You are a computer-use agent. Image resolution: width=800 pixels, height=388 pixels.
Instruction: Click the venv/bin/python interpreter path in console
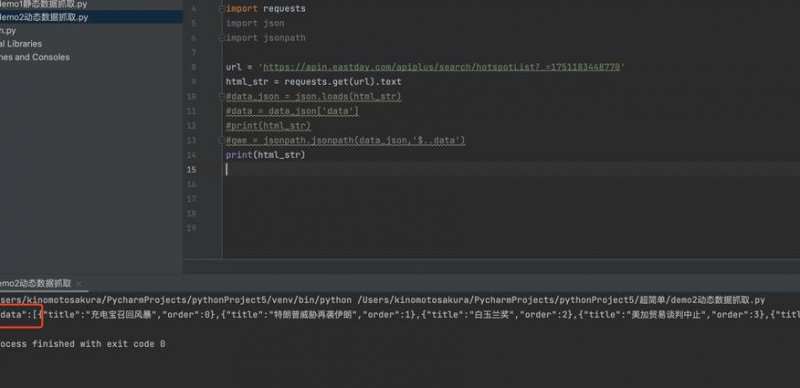[x=176, y=300]
